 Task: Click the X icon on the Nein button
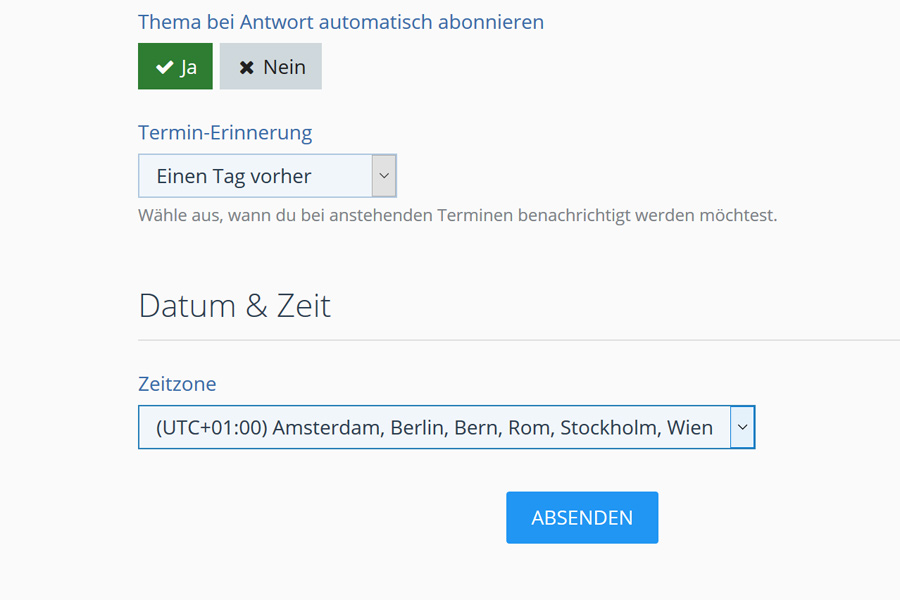(246, 67)
